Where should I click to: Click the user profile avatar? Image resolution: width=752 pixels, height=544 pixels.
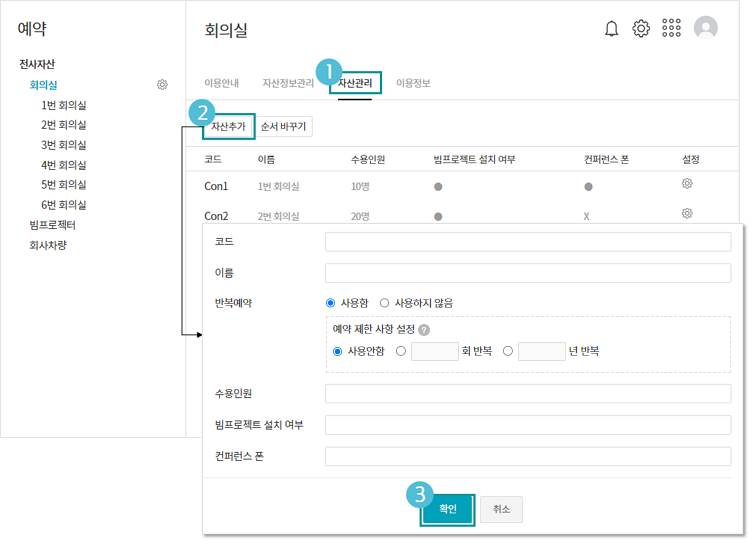706,29
